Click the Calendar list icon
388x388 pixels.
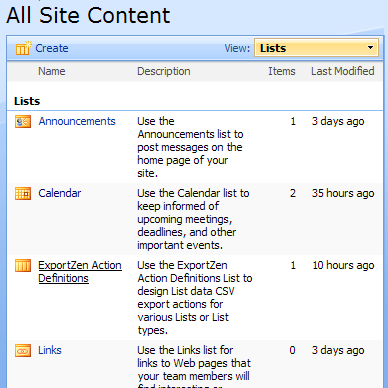point(23,194)
